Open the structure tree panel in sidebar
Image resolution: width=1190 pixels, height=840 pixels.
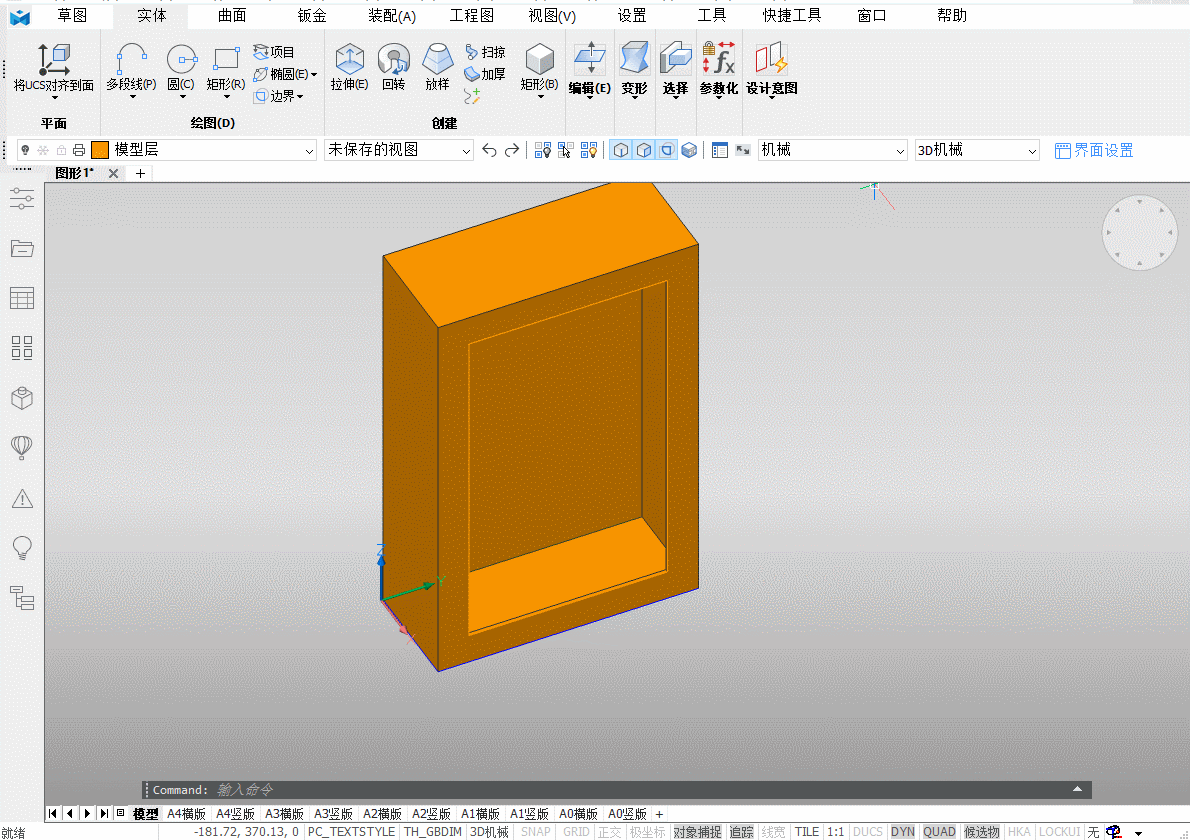tap(22, 598)
